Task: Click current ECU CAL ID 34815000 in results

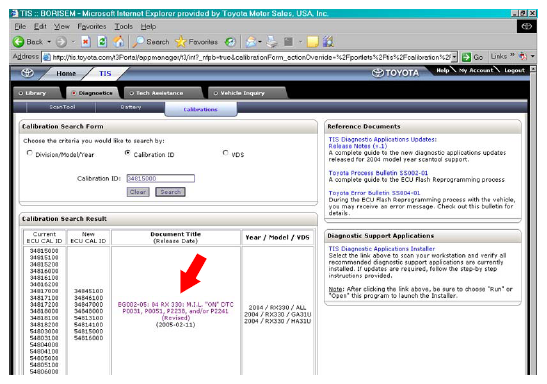Action: click(44, 251)
